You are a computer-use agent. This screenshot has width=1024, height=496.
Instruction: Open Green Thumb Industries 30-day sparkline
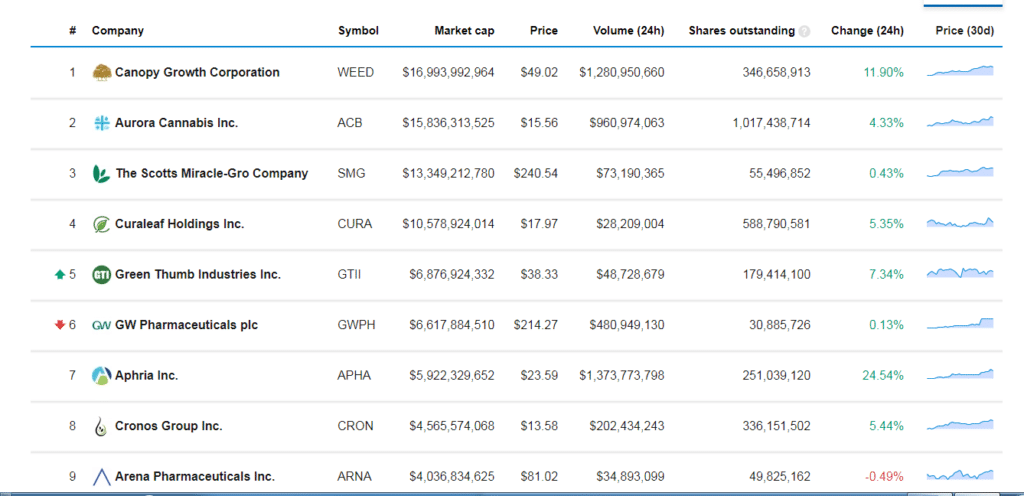click(x=960, y=273)
